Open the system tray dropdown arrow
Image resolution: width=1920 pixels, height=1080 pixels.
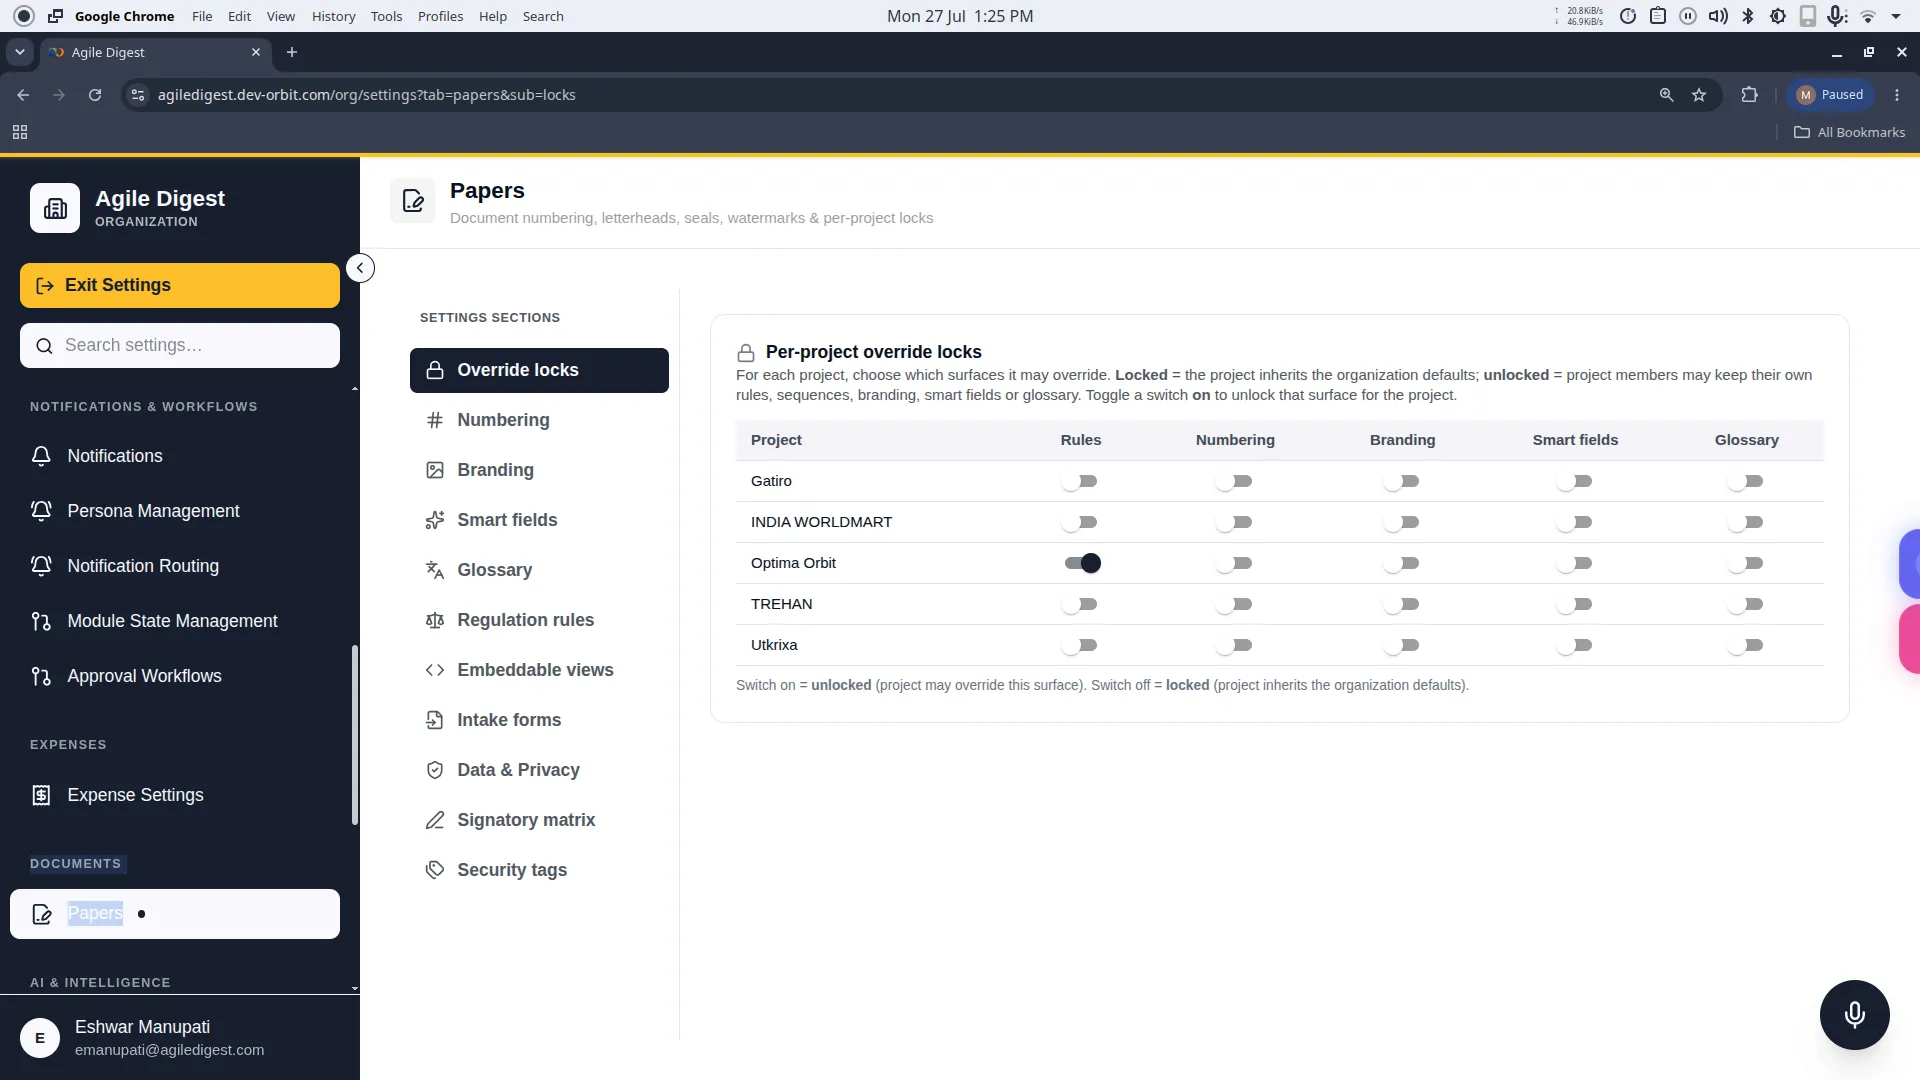1896,16
